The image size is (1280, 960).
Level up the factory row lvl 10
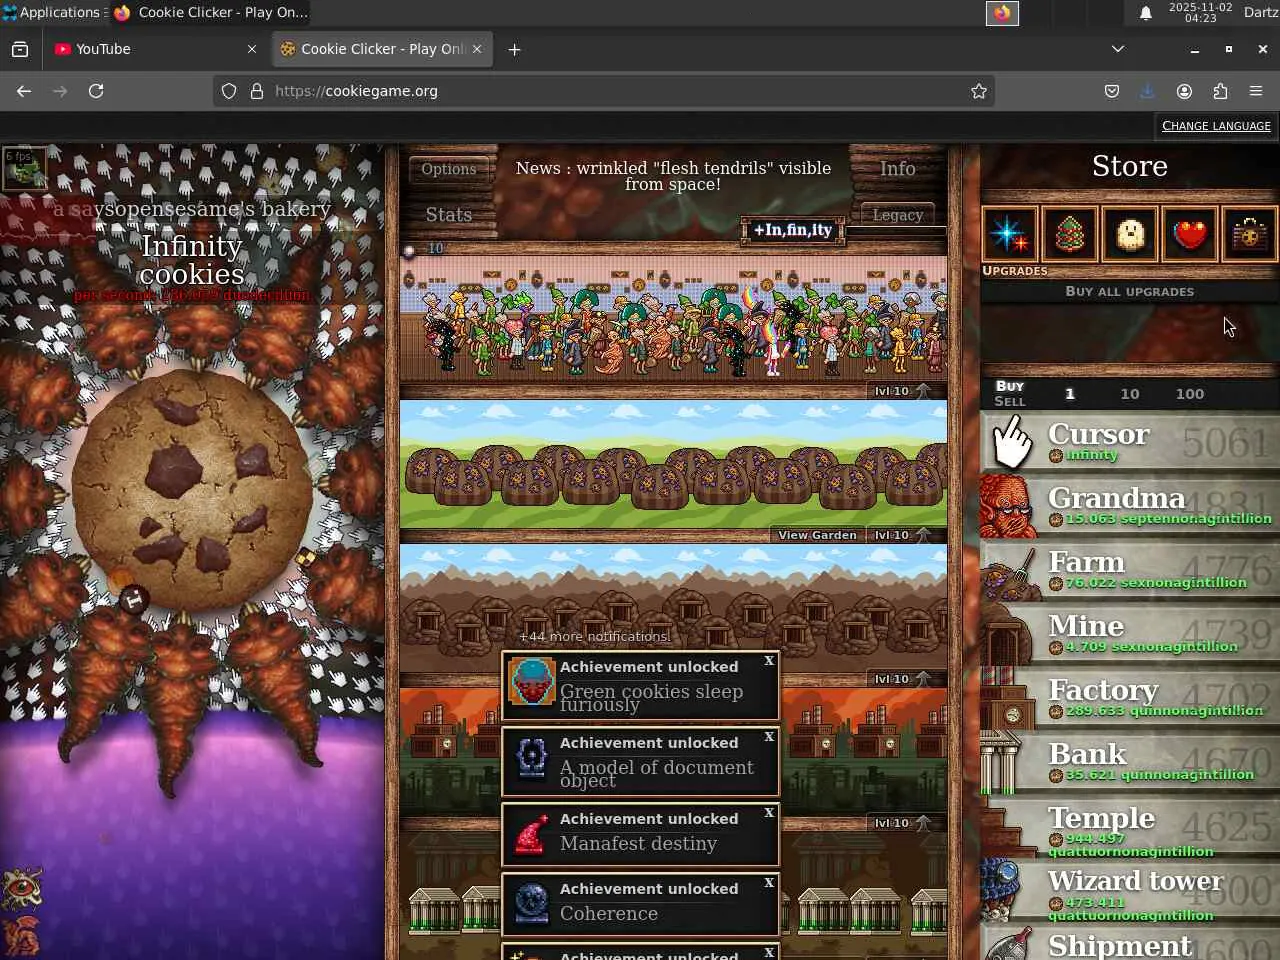pos(902,823)
